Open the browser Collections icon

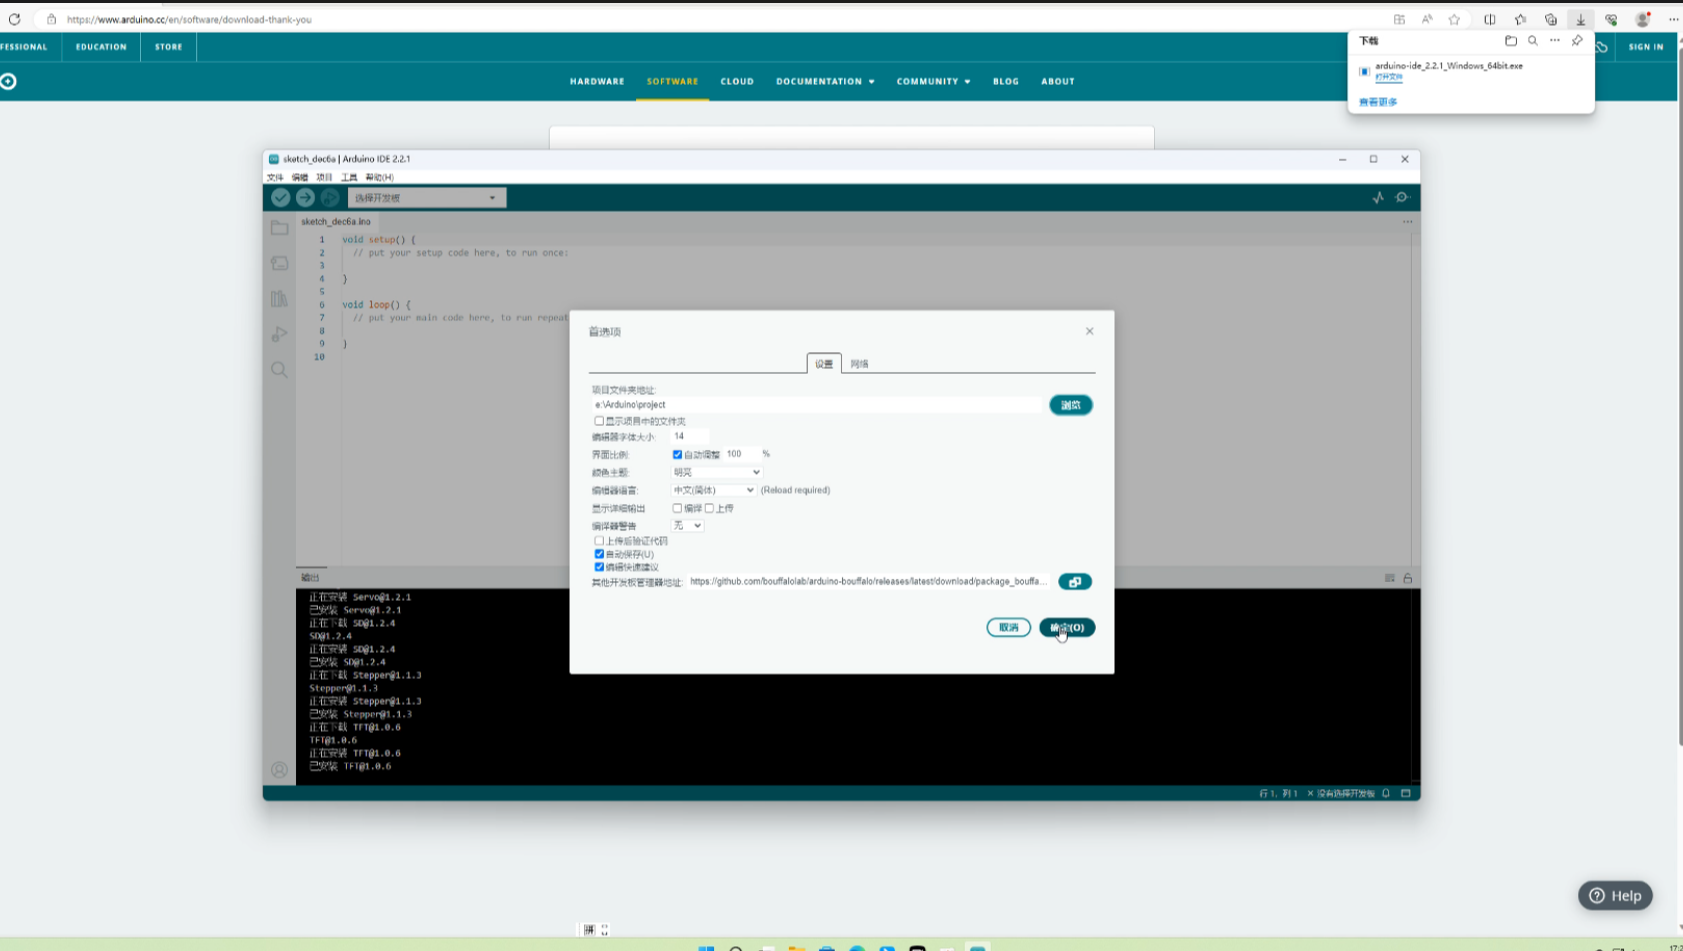pos(1551,19)
